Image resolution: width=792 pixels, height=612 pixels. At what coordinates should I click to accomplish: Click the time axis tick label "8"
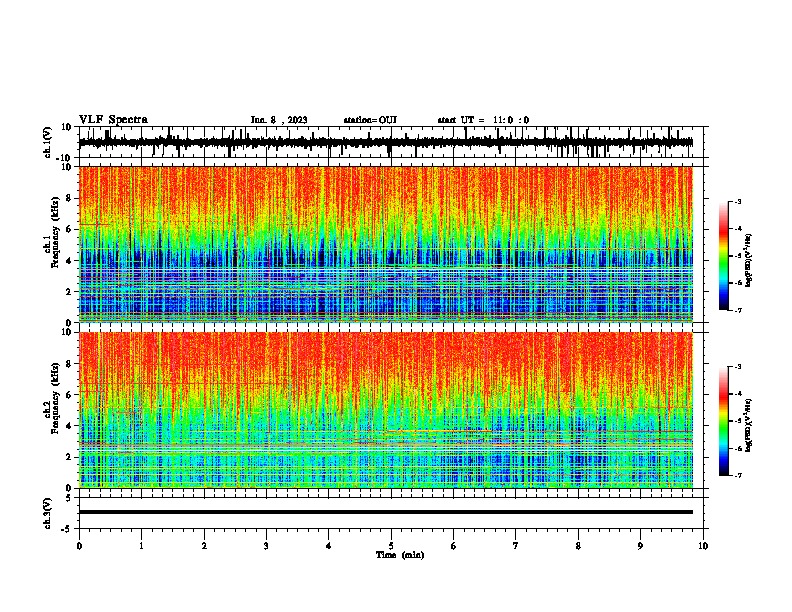[578, 546]
